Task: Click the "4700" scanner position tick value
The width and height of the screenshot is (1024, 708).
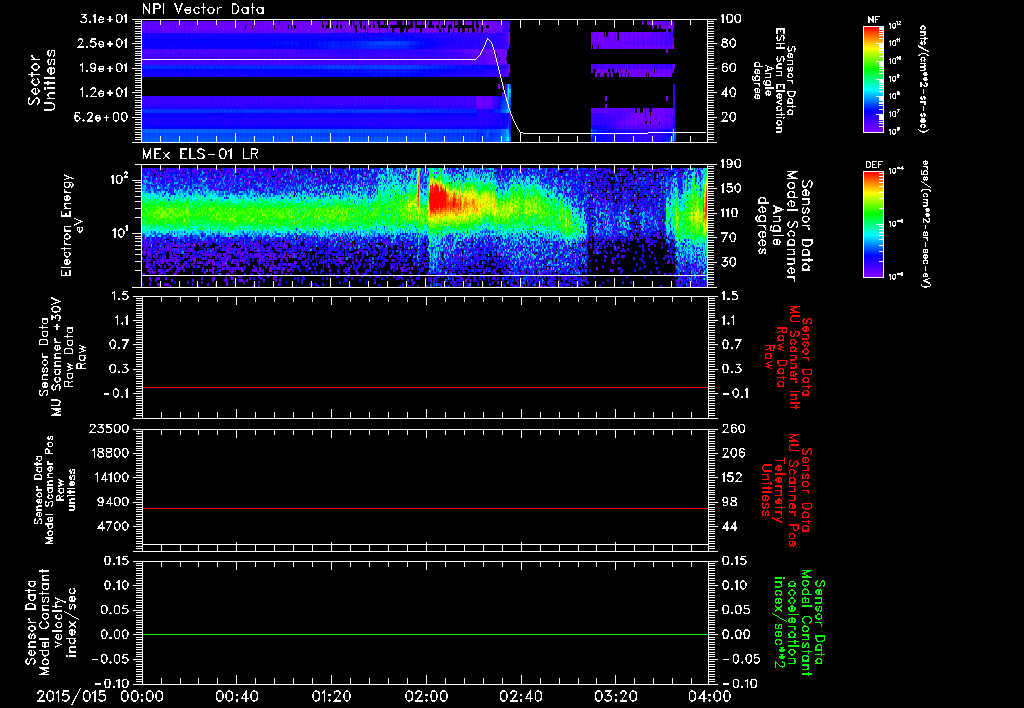Action: click(112, 526)
